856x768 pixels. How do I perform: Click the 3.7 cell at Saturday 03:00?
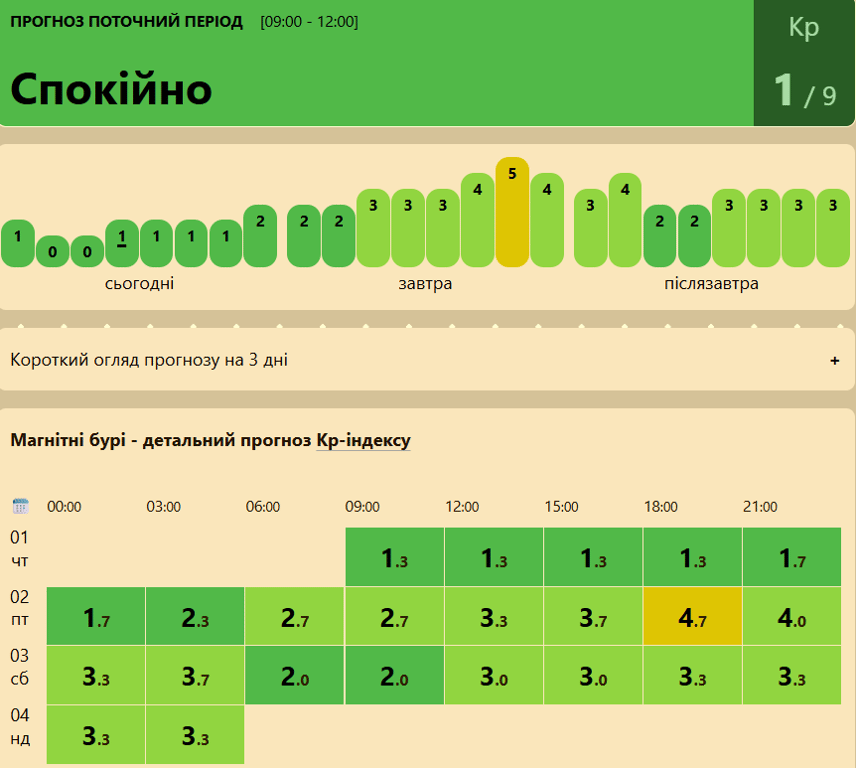(195, 675)
